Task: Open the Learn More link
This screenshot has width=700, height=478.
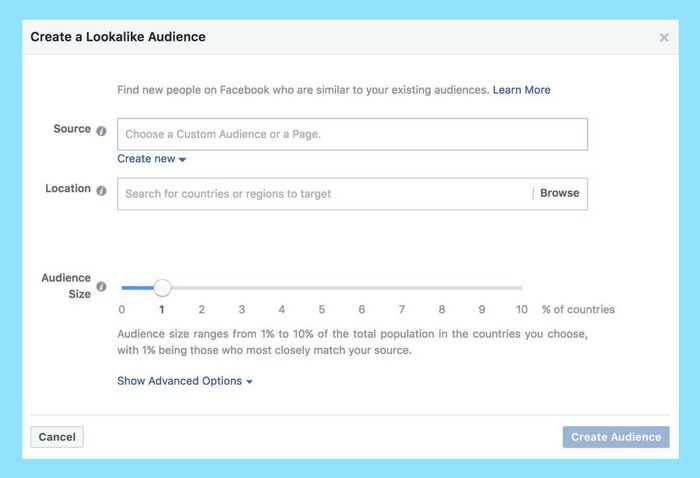Action: 521,90
